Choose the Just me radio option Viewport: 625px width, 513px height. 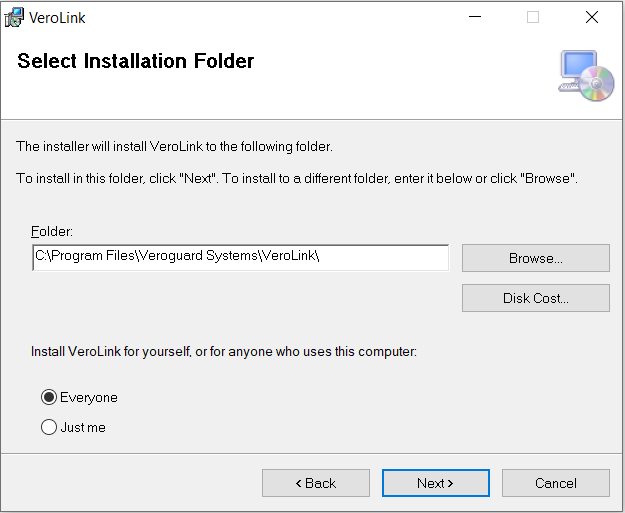[49, 428]
